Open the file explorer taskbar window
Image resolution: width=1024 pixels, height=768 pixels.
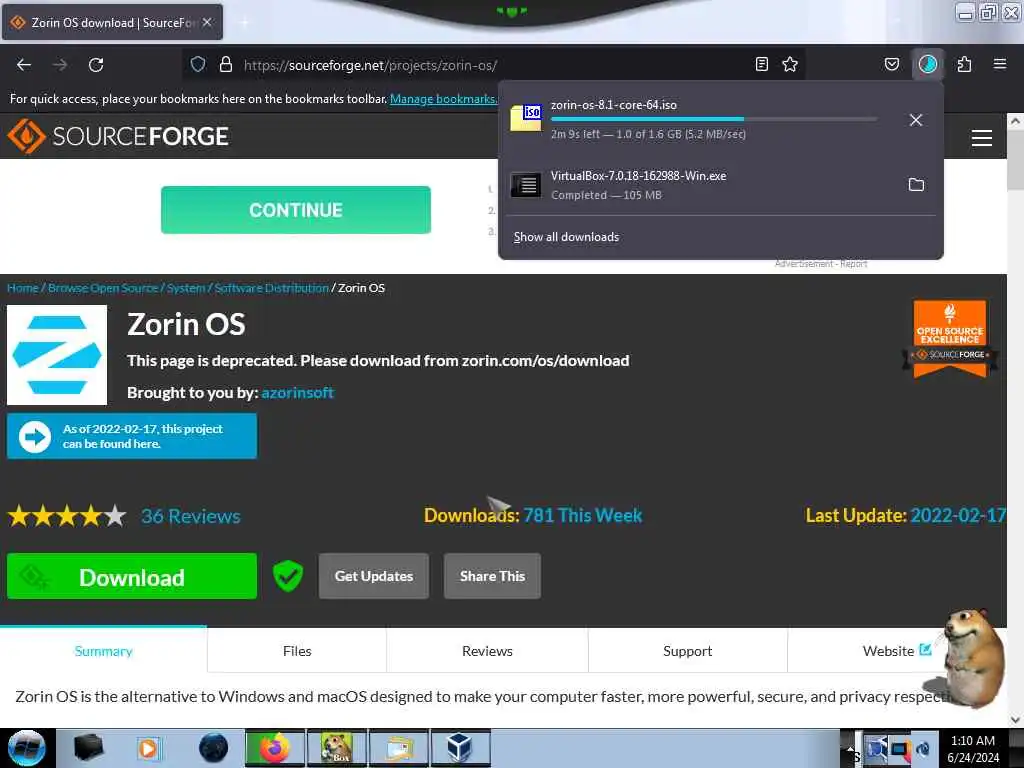(398, 748)
